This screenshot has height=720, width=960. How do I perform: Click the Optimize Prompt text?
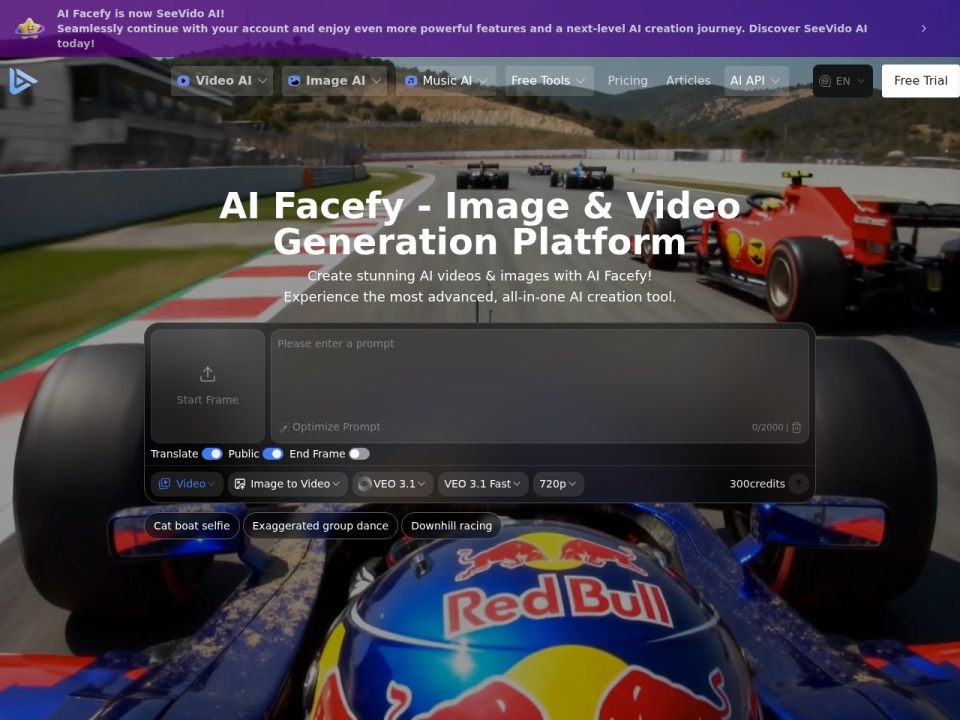click(x=336, y=427)
